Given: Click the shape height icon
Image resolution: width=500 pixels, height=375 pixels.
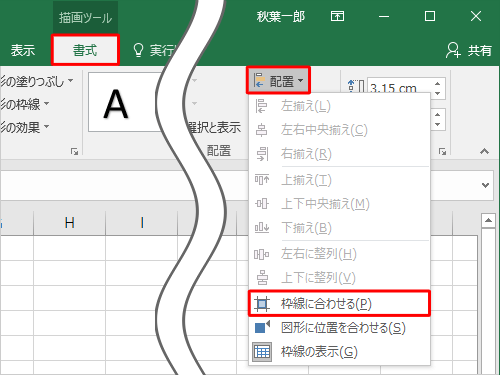Looking at the screenshot, I should 355,87.
